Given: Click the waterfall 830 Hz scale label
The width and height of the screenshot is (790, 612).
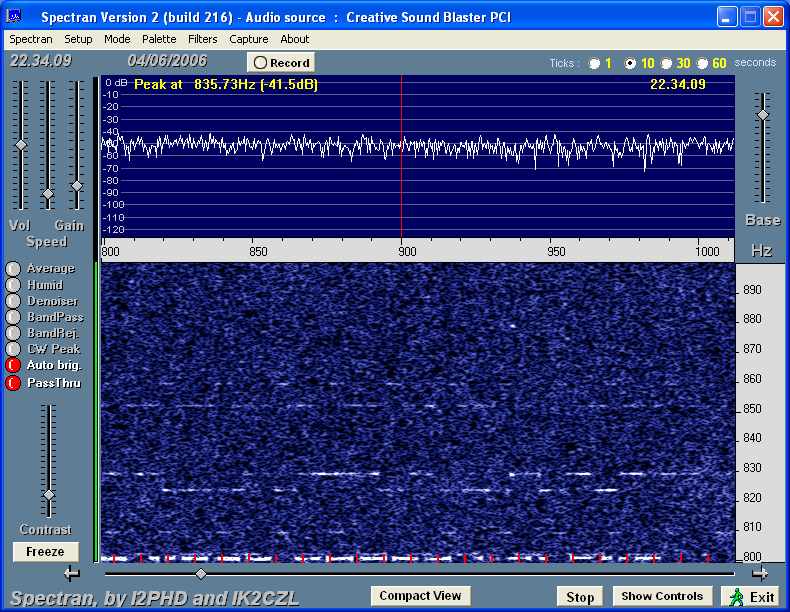Looking at the screenshot, I should coord(752,468).
